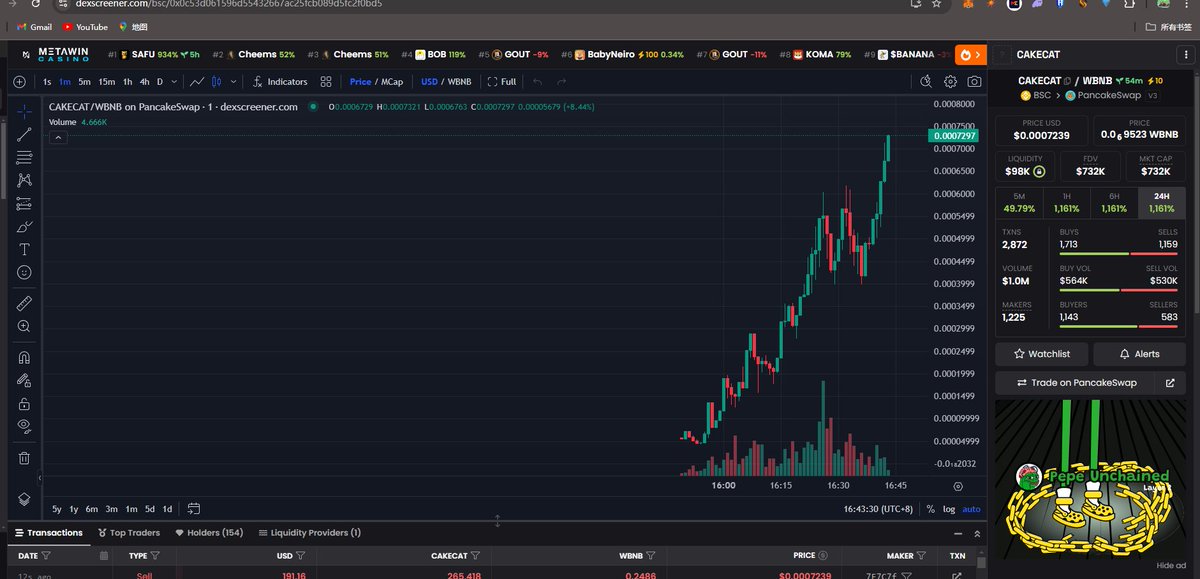Toggle chart between USD and WBNB

(x=446, y=82)
